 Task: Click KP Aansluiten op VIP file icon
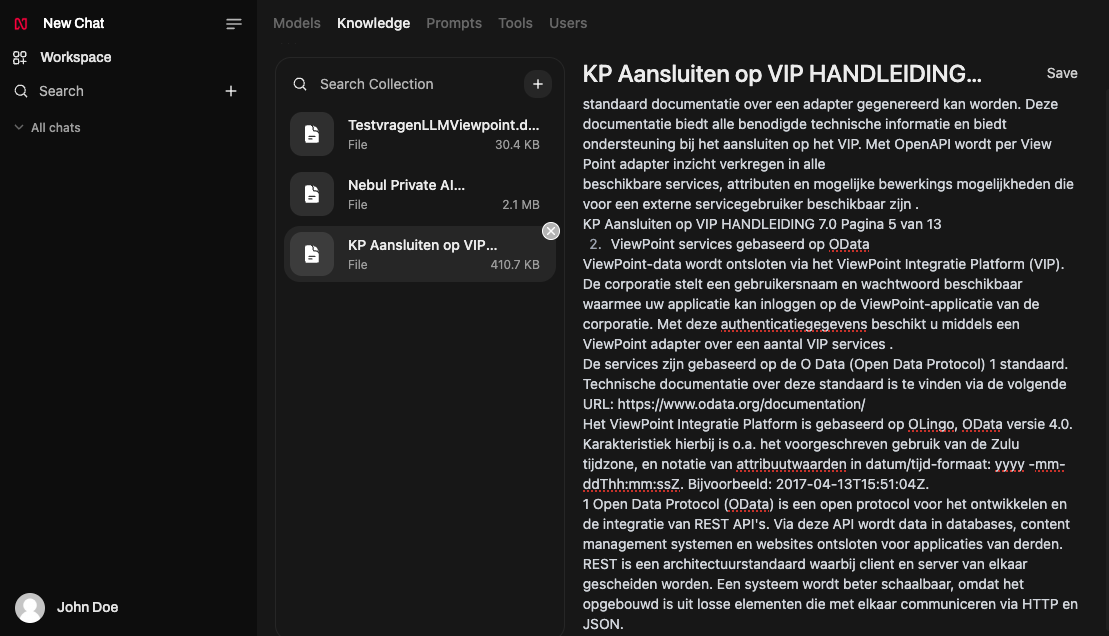[x=312, y=254]
